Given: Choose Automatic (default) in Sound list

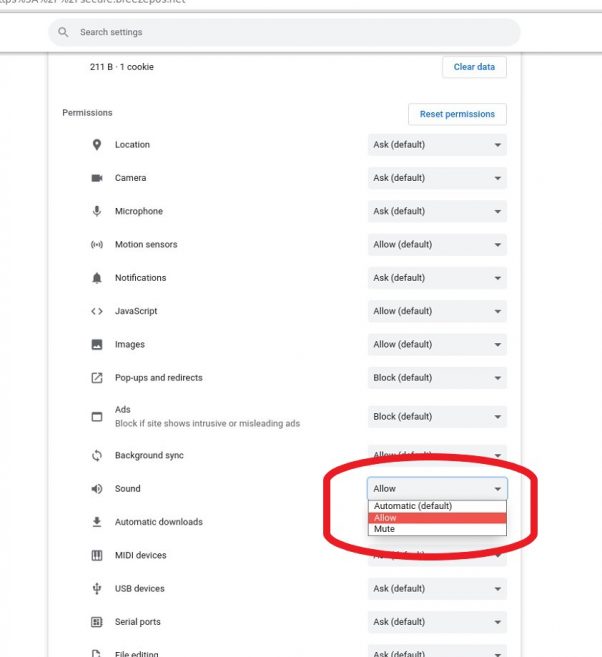Looking at the screenshot, I should pos(437,506).
